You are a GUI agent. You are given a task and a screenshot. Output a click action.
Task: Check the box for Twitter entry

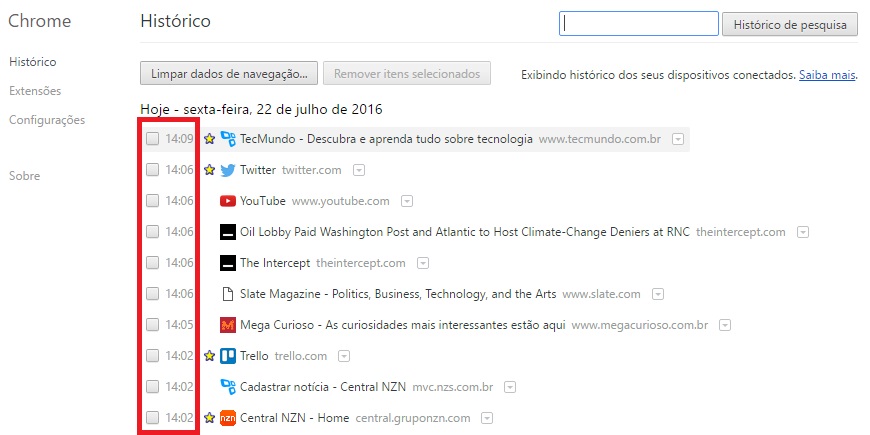click(x=152, y=170)
